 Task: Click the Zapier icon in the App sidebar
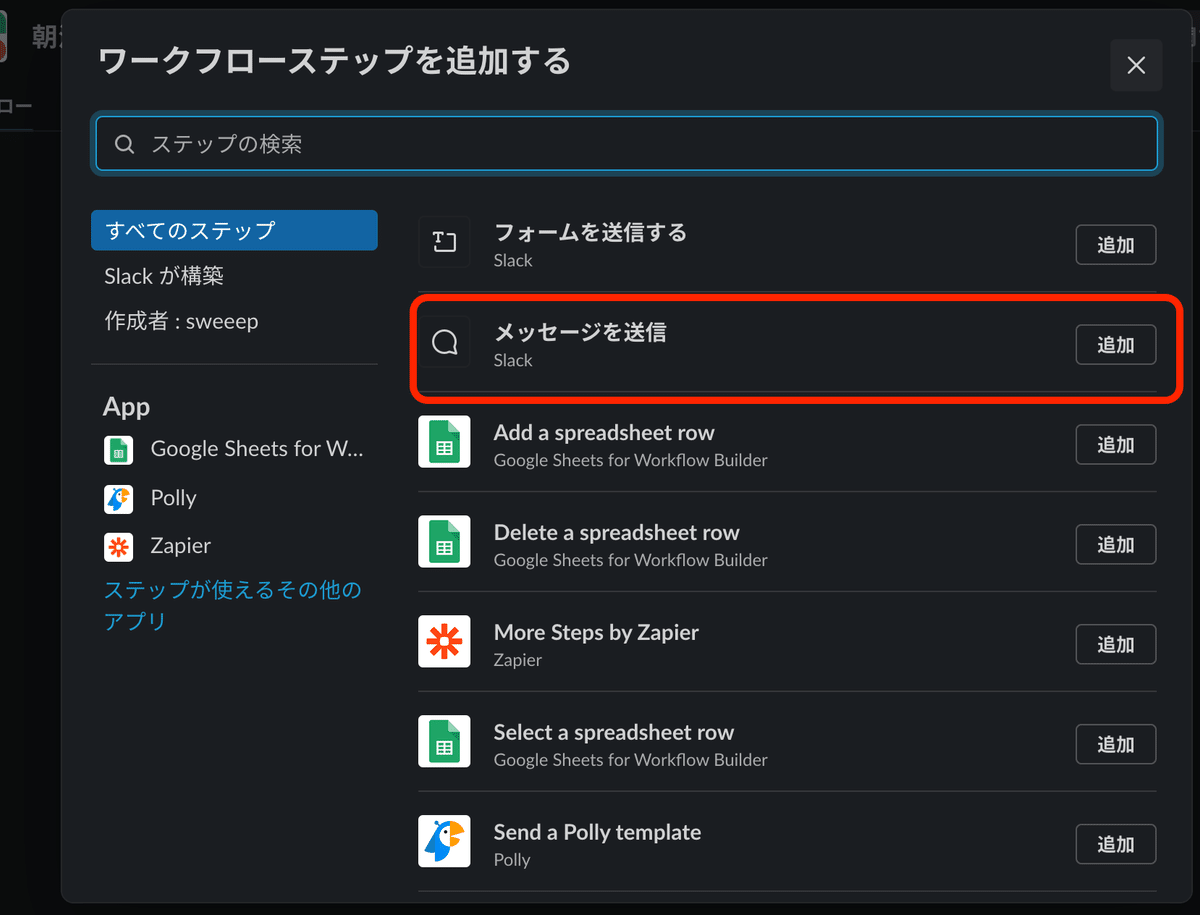pyautogui.click(x=118, y=546)
